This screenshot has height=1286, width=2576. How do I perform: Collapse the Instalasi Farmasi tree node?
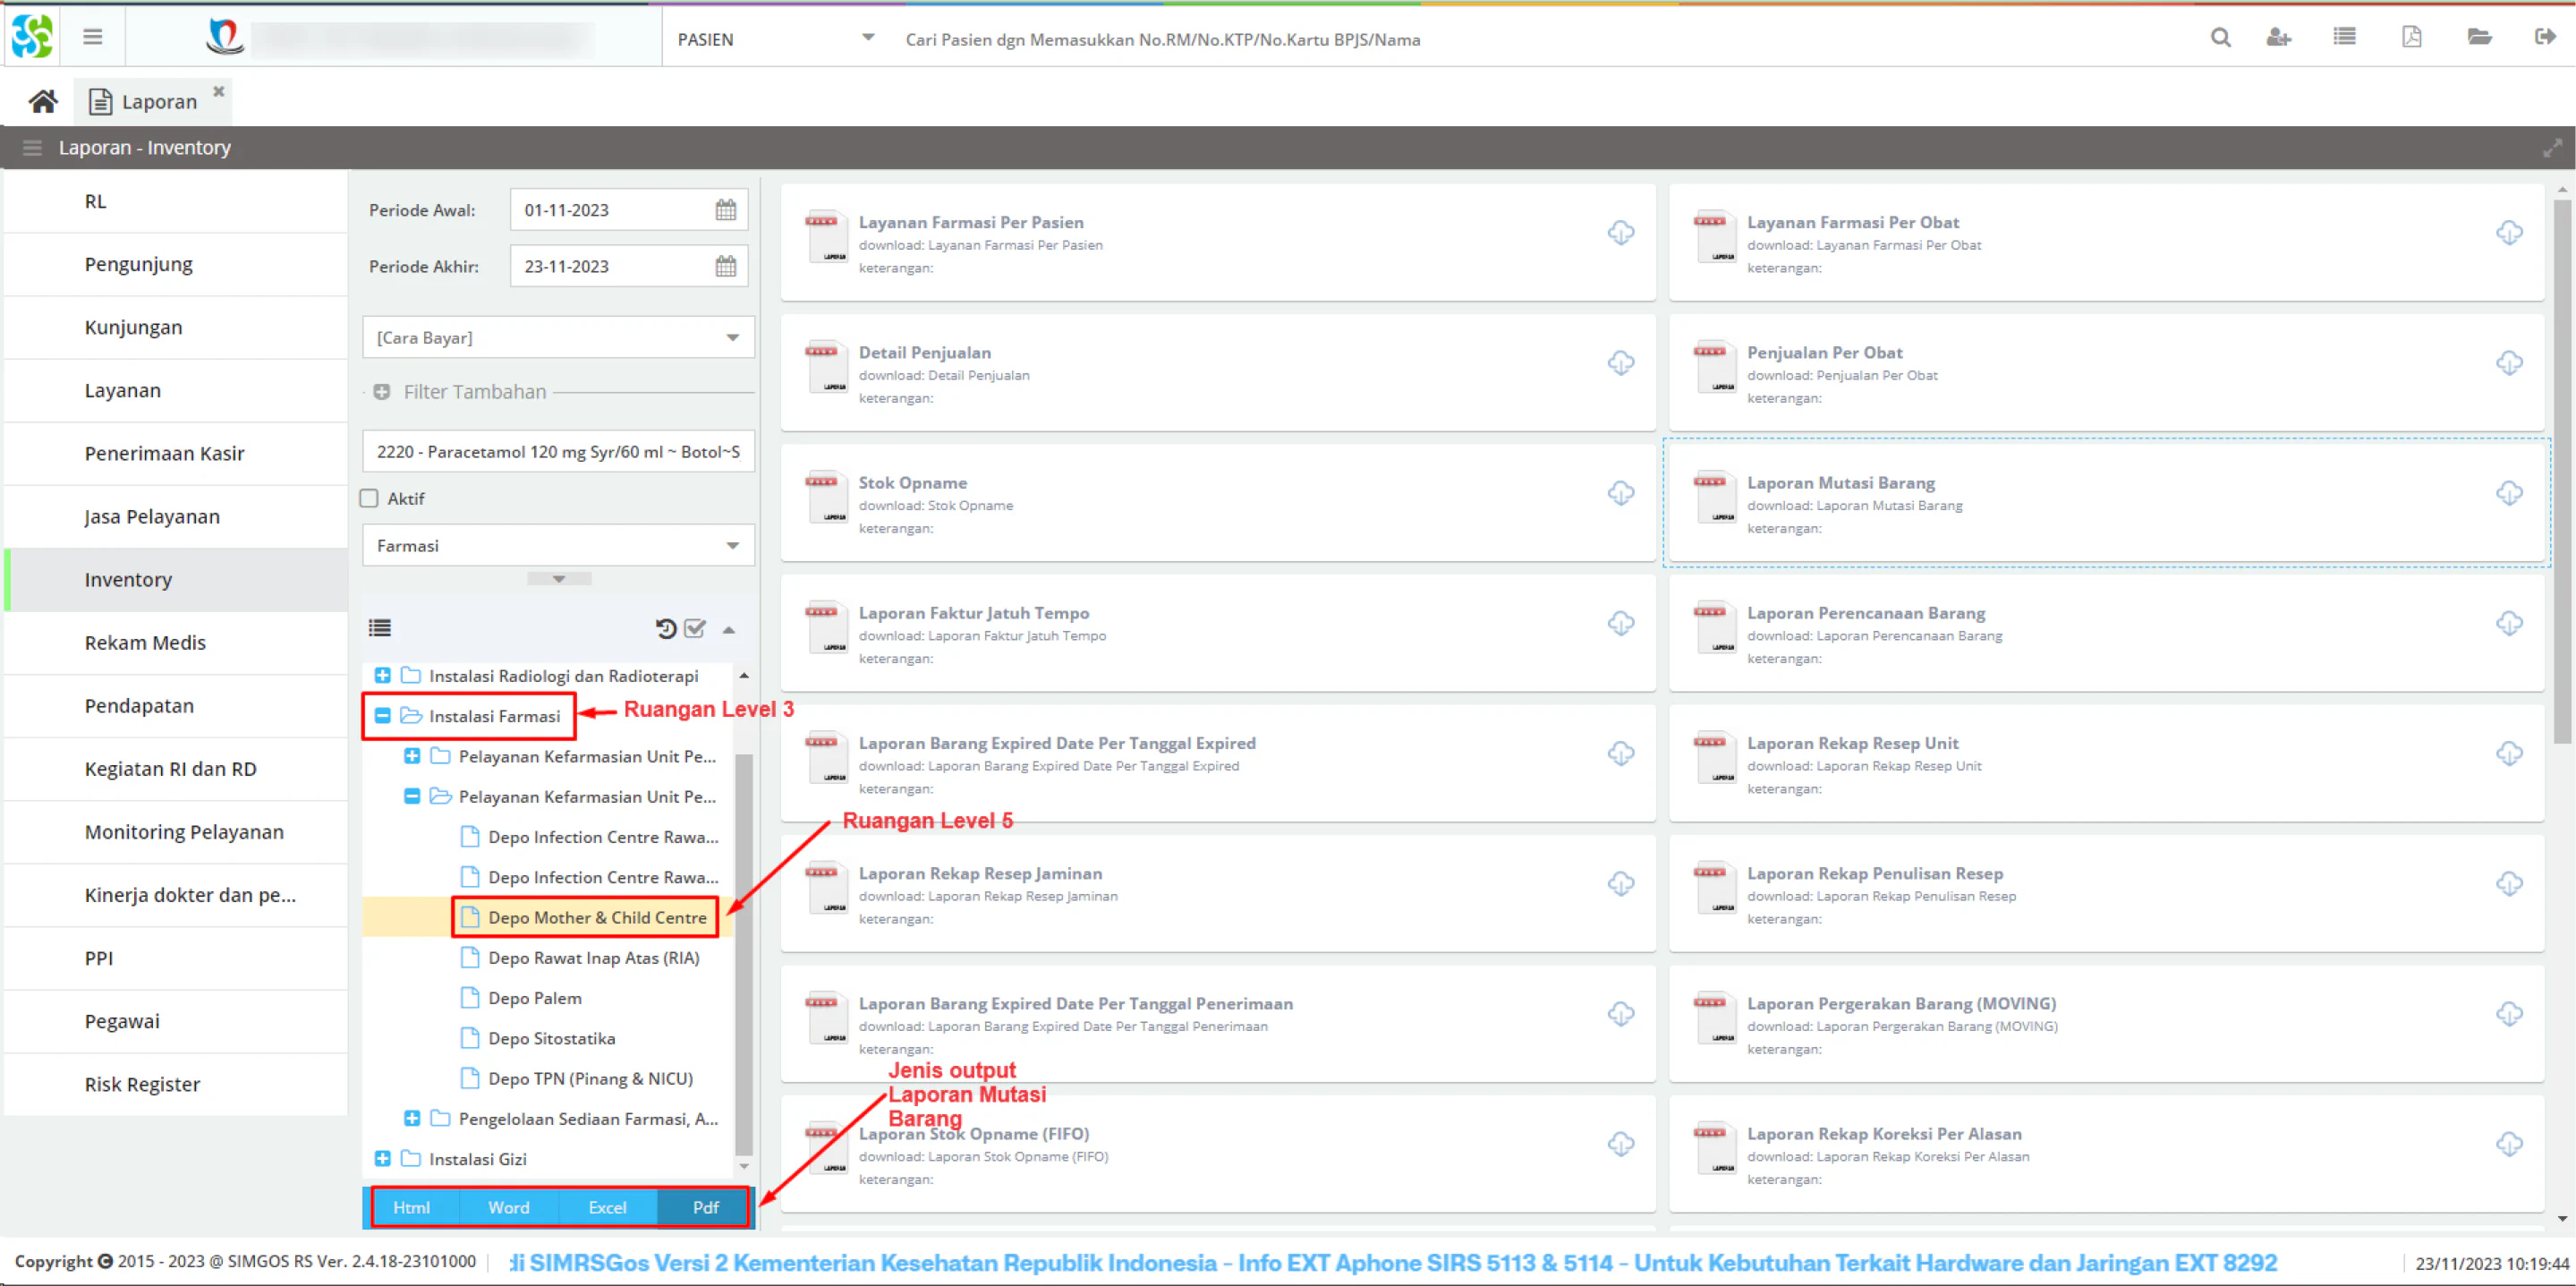click(x=382, y=716)
